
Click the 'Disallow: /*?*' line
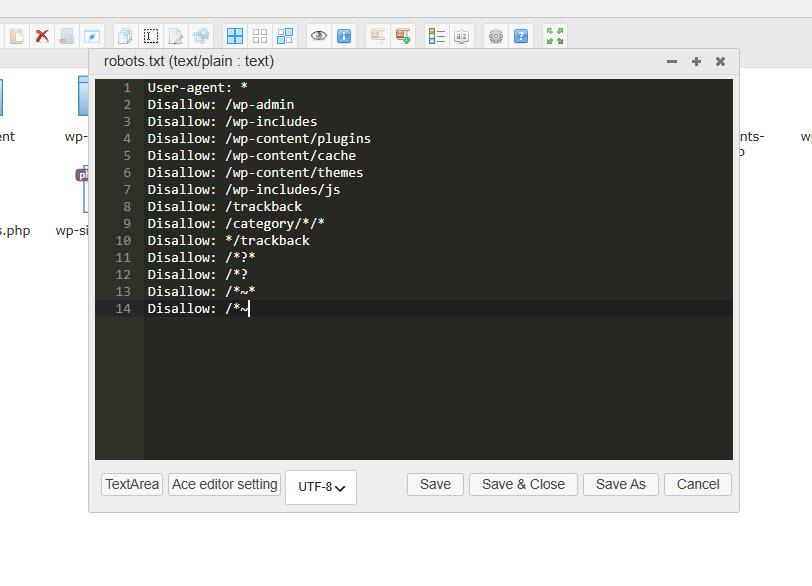201,258
